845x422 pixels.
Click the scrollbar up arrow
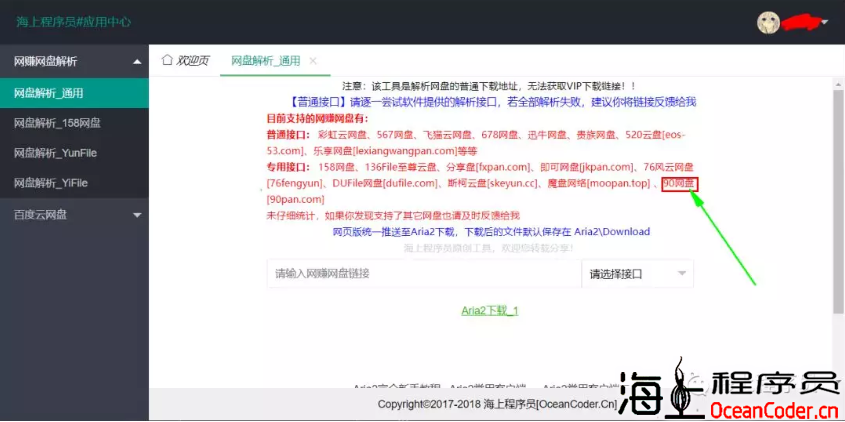point(839,84)
